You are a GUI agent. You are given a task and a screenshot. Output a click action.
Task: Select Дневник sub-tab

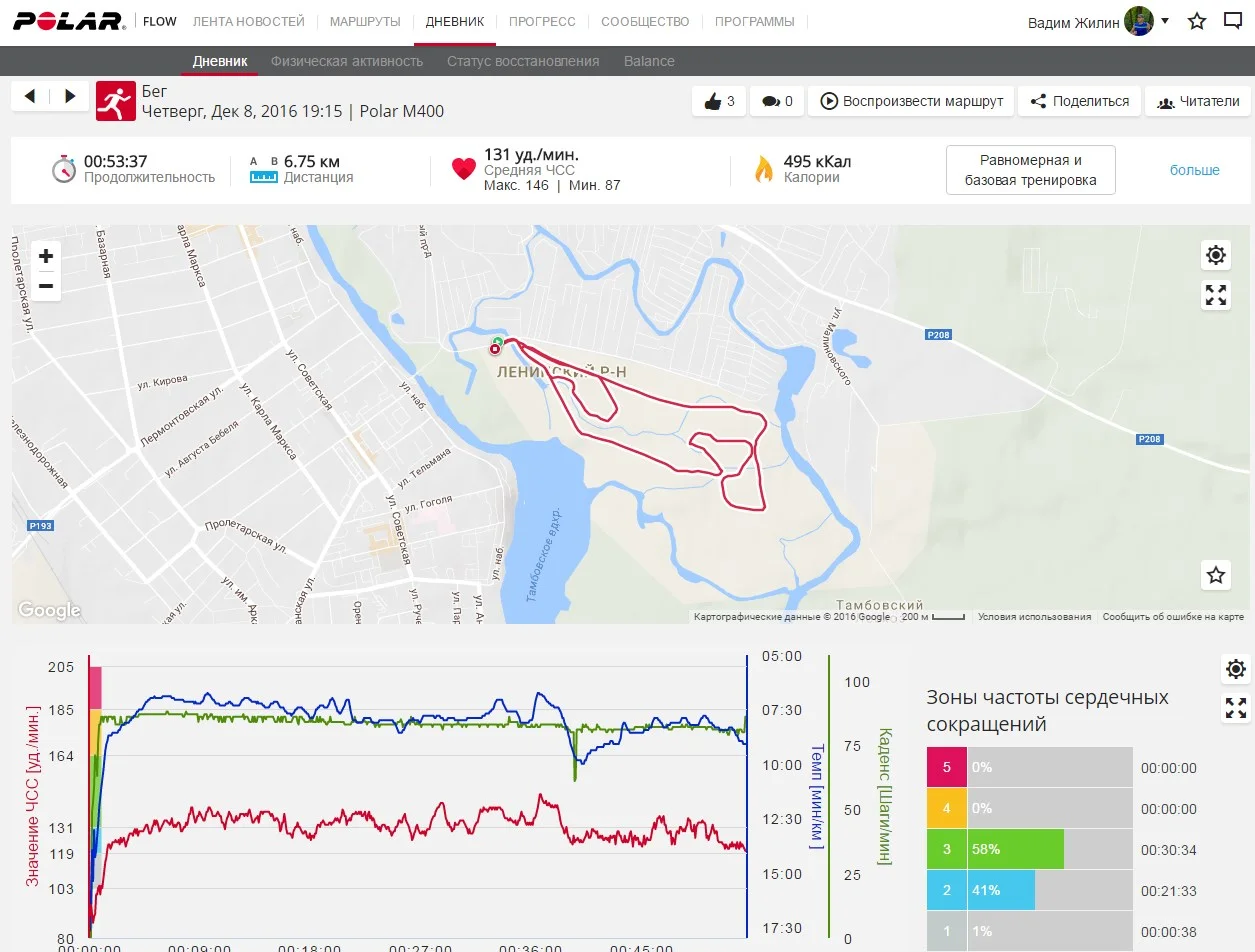tap(220, 61)
